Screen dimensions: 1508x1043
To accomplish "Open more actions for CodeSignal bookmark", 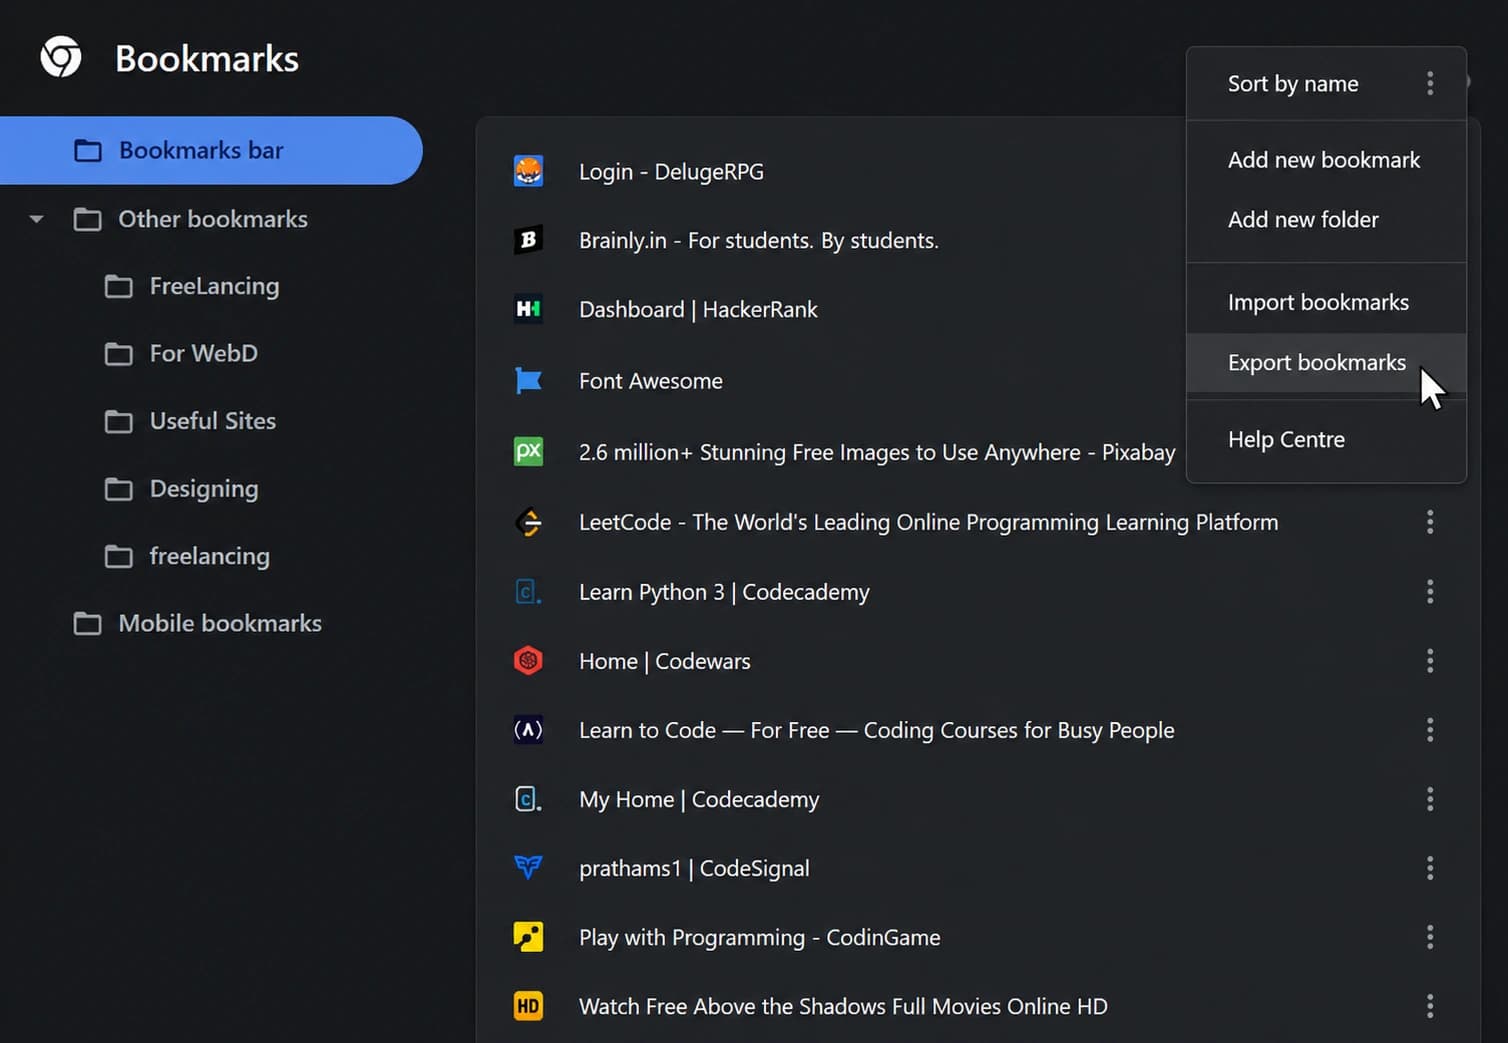I will (1430, 868).
